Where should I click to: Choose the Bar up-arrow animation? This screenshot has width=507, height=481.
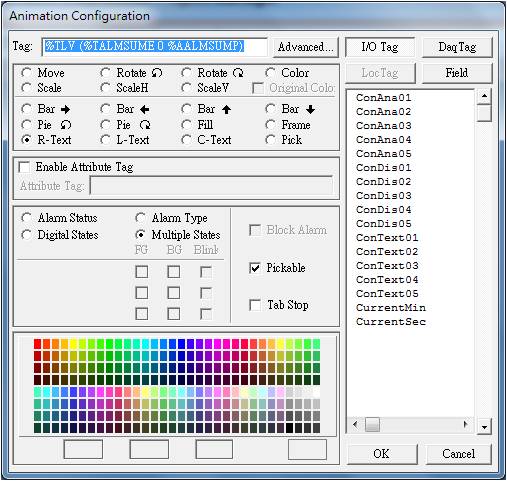coord(186,109)
